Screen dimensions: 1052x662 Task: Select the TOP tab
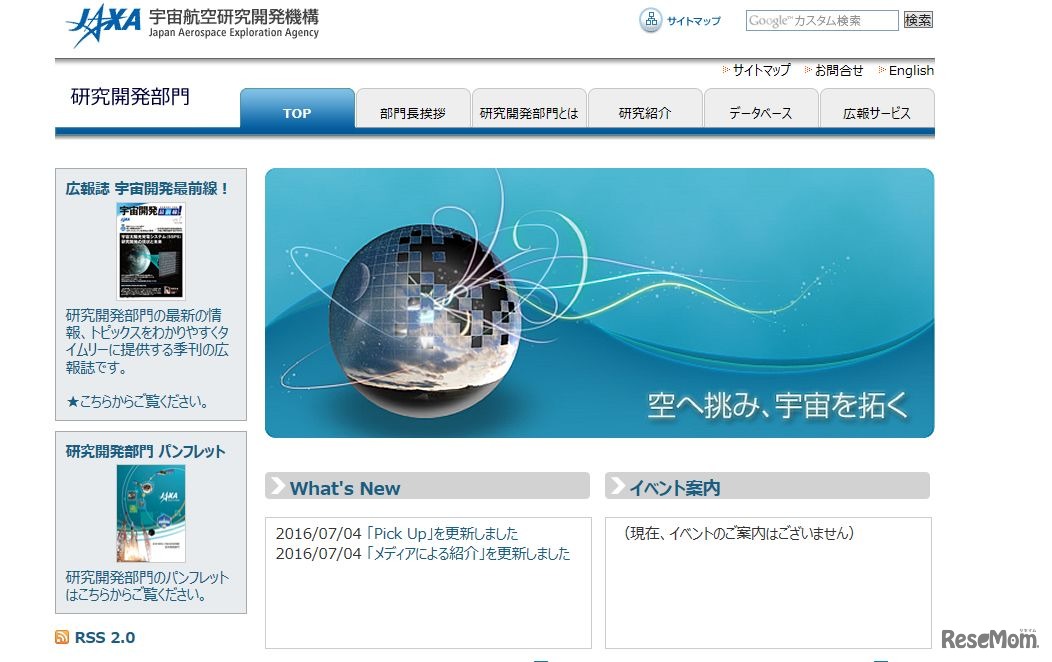[297, 108]
